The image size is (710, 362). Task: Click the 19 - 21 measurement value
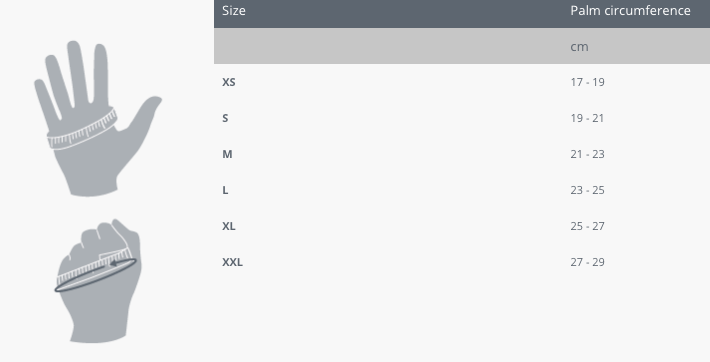pos(587,118)
